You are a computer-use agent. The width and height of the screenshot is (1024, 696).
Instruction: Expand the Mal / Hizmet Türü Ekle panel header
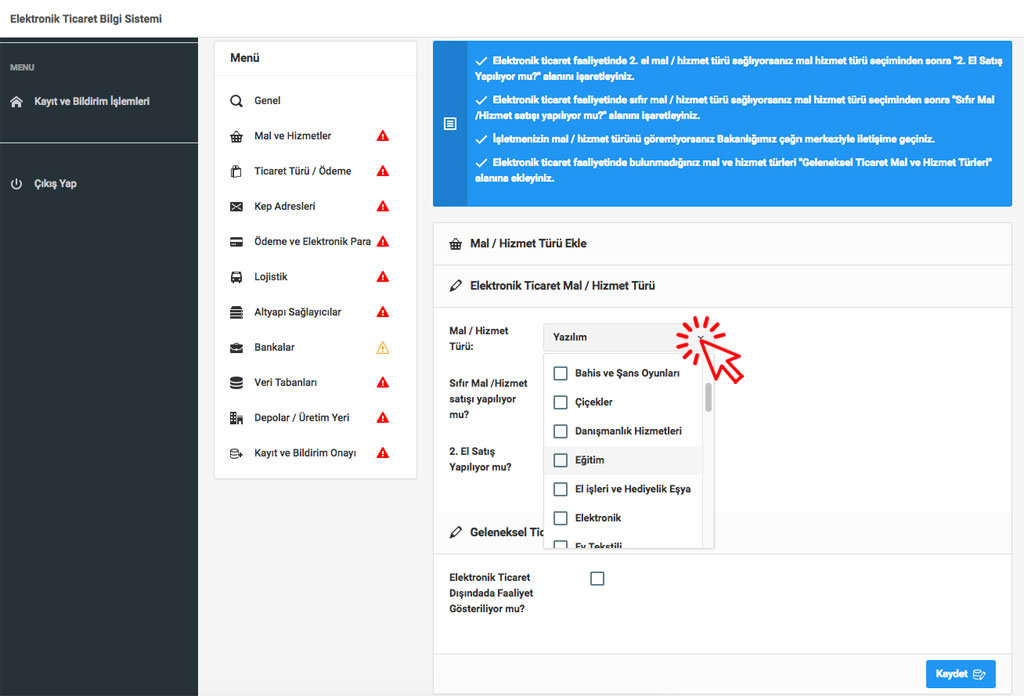[528, 244]
